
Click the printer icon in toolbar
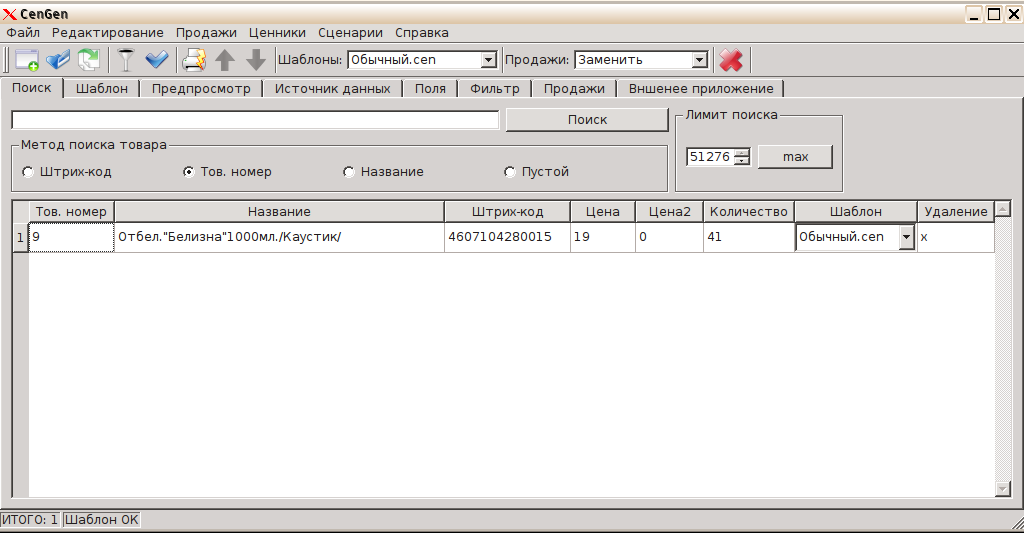[x=193, y=60]
